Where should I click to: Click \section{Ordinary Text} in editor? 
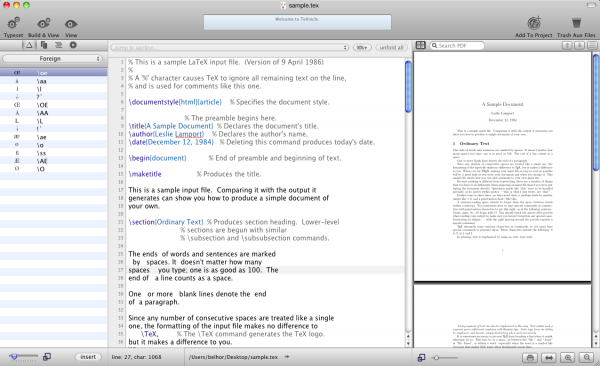[166, 222]
